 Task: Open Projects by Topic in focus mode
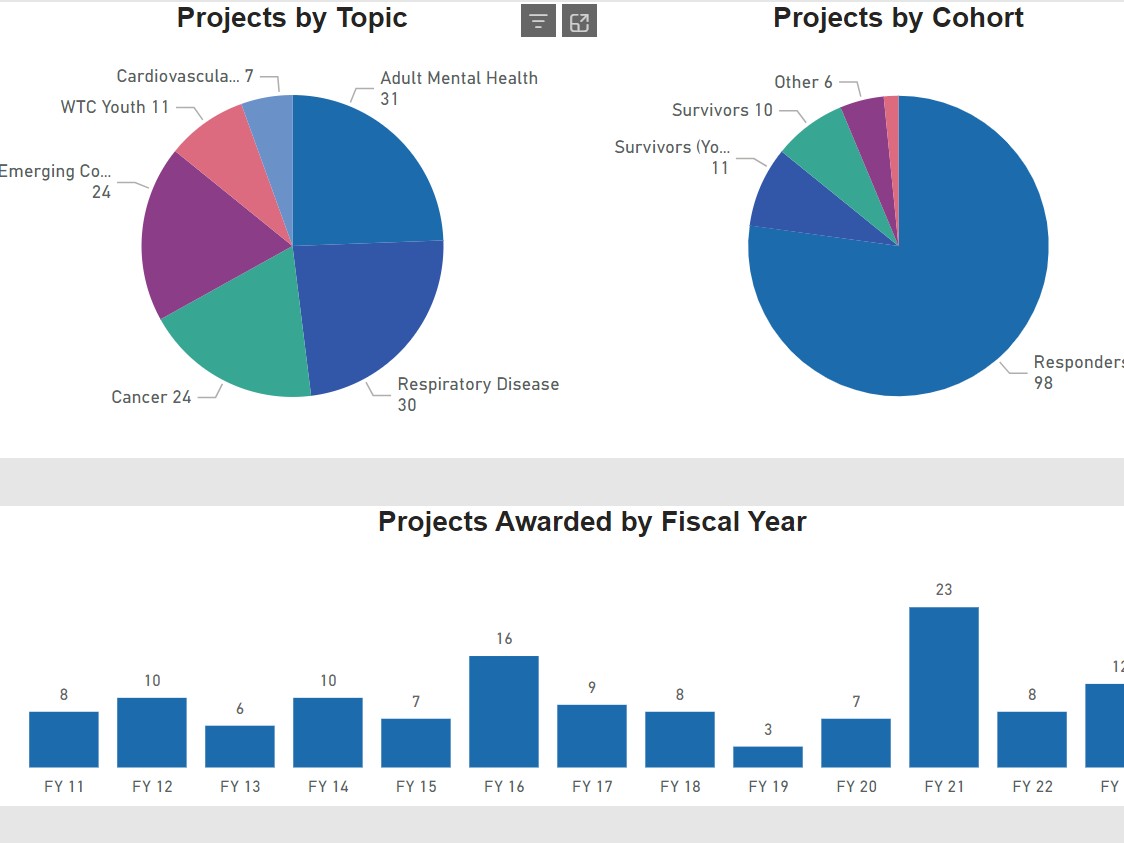(x=578, y=20)
